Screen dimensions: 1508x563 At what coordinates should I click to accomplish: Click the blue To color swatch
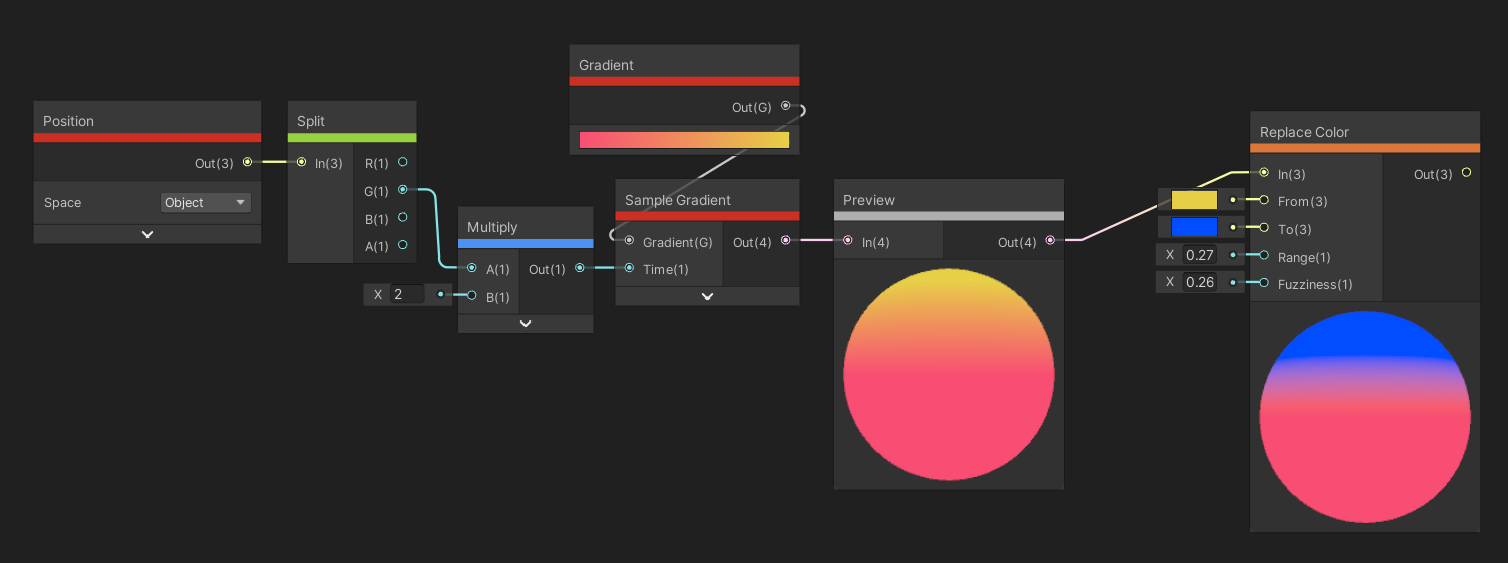tap(1194, 227)
